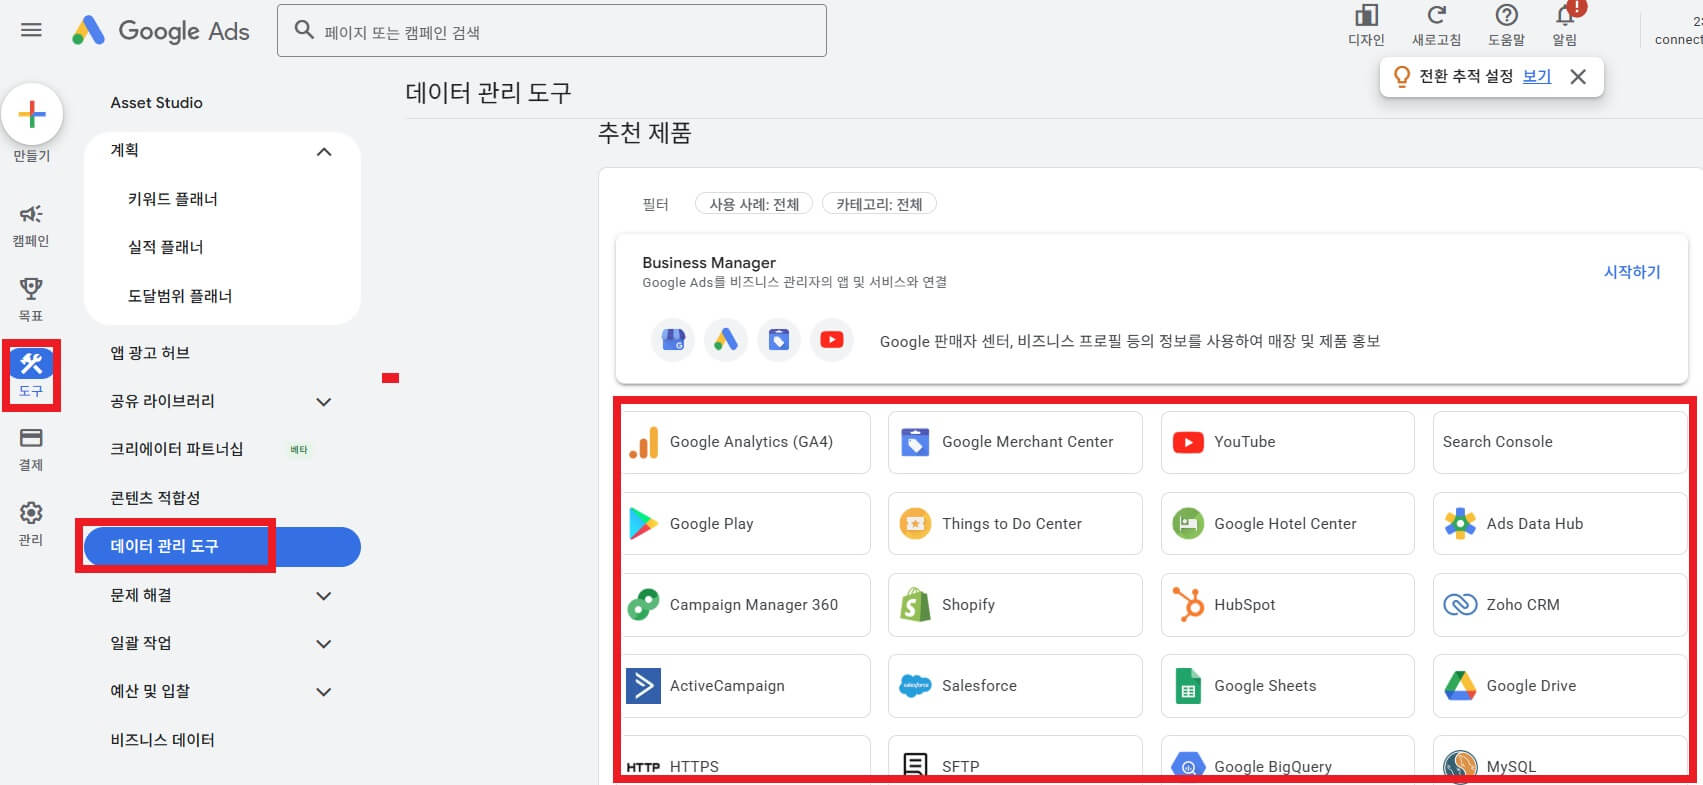The height and width of the screenshot is (785, 1703).
Task: Open Campaigns in the left rail
Action: 31,225
